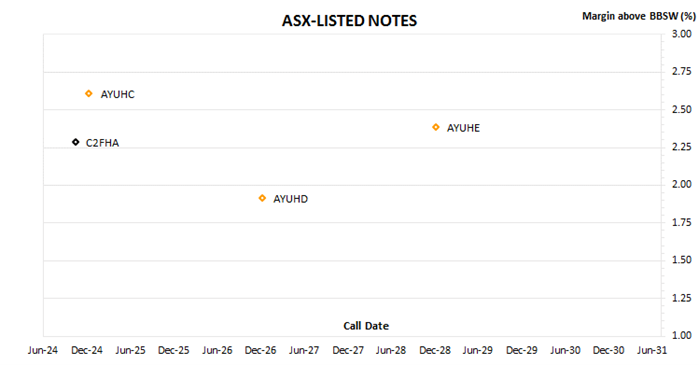Screen dimensions: 699x365
Task: Click the Jun-31 horizontal axis label
Action: (x=652, y=350)
